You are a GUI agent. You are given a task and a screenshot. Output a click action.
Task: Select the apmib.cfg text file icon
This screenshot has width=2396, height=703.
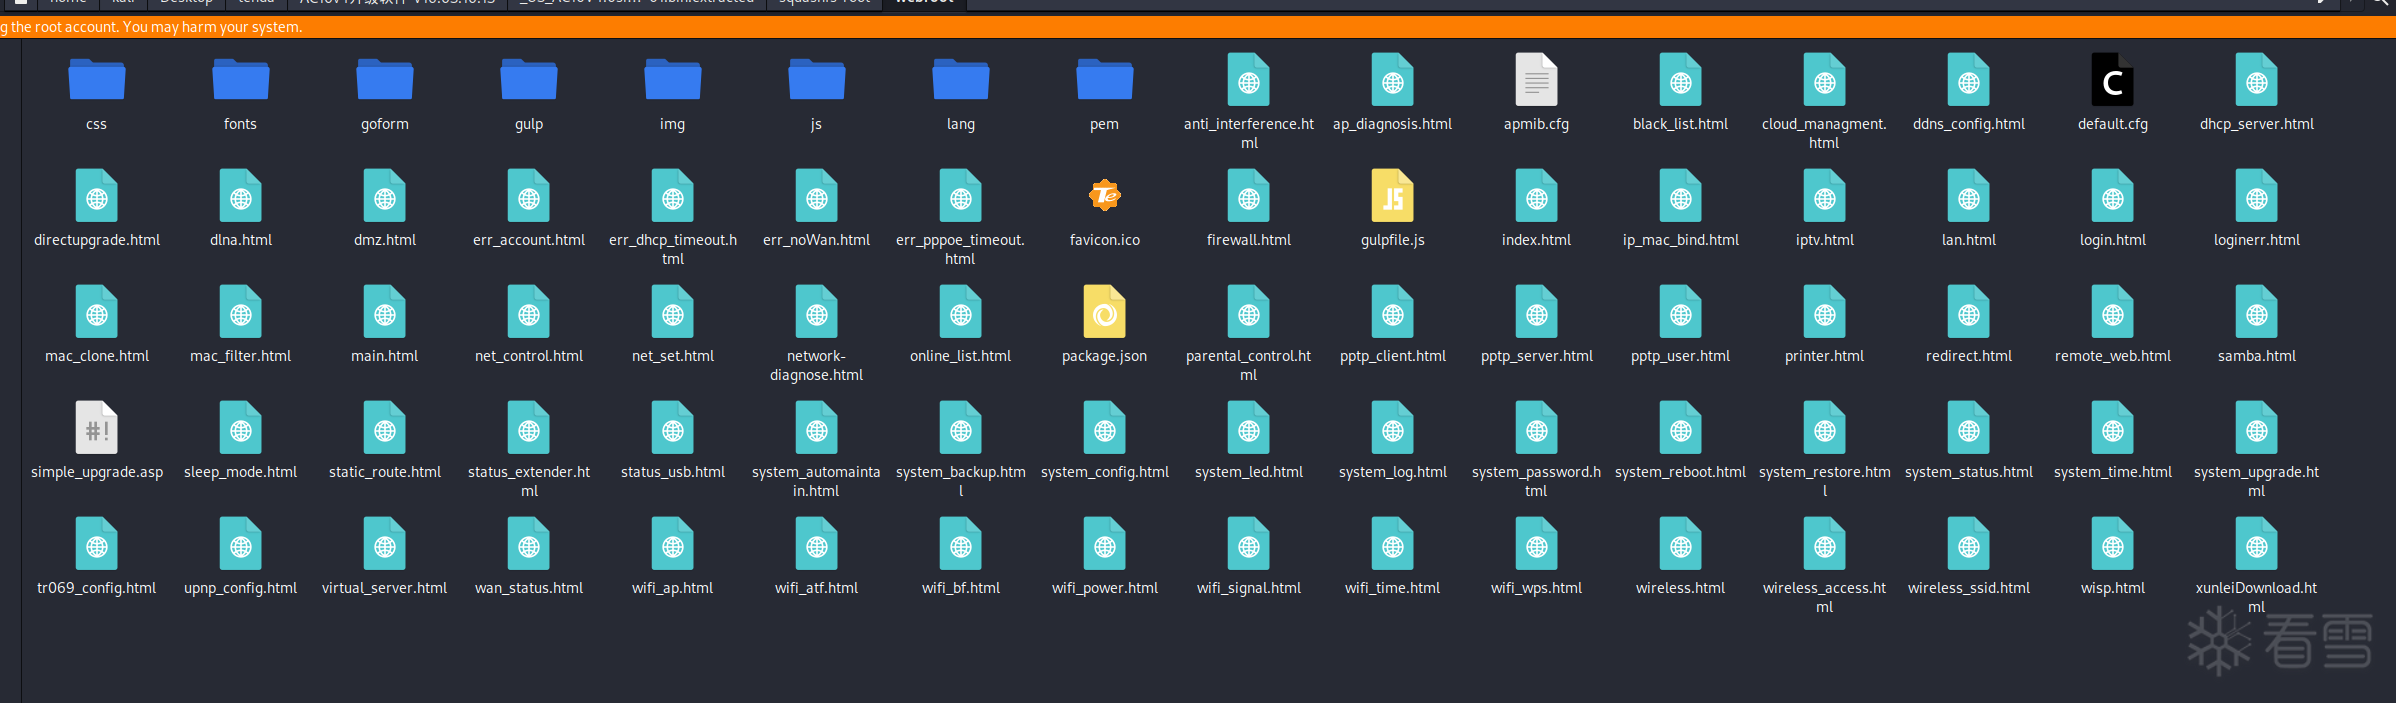click(x=1536, y=80)
